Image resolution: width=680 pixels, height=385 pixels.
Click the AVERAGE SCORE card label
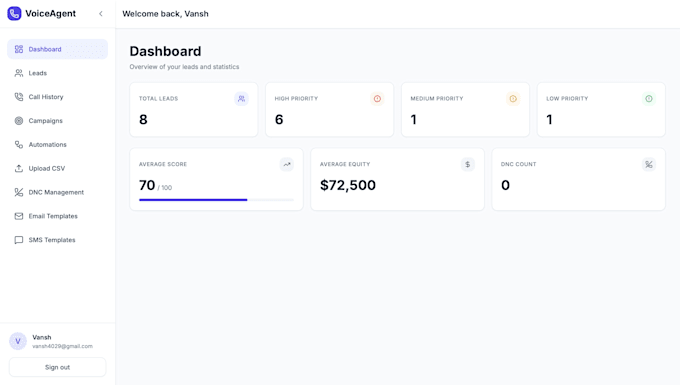click(163, 164)
